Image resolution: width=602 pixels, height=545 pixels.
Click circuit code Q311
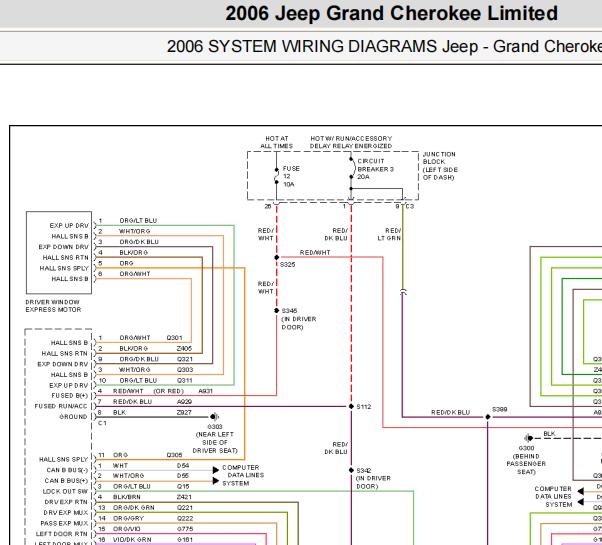185,380
